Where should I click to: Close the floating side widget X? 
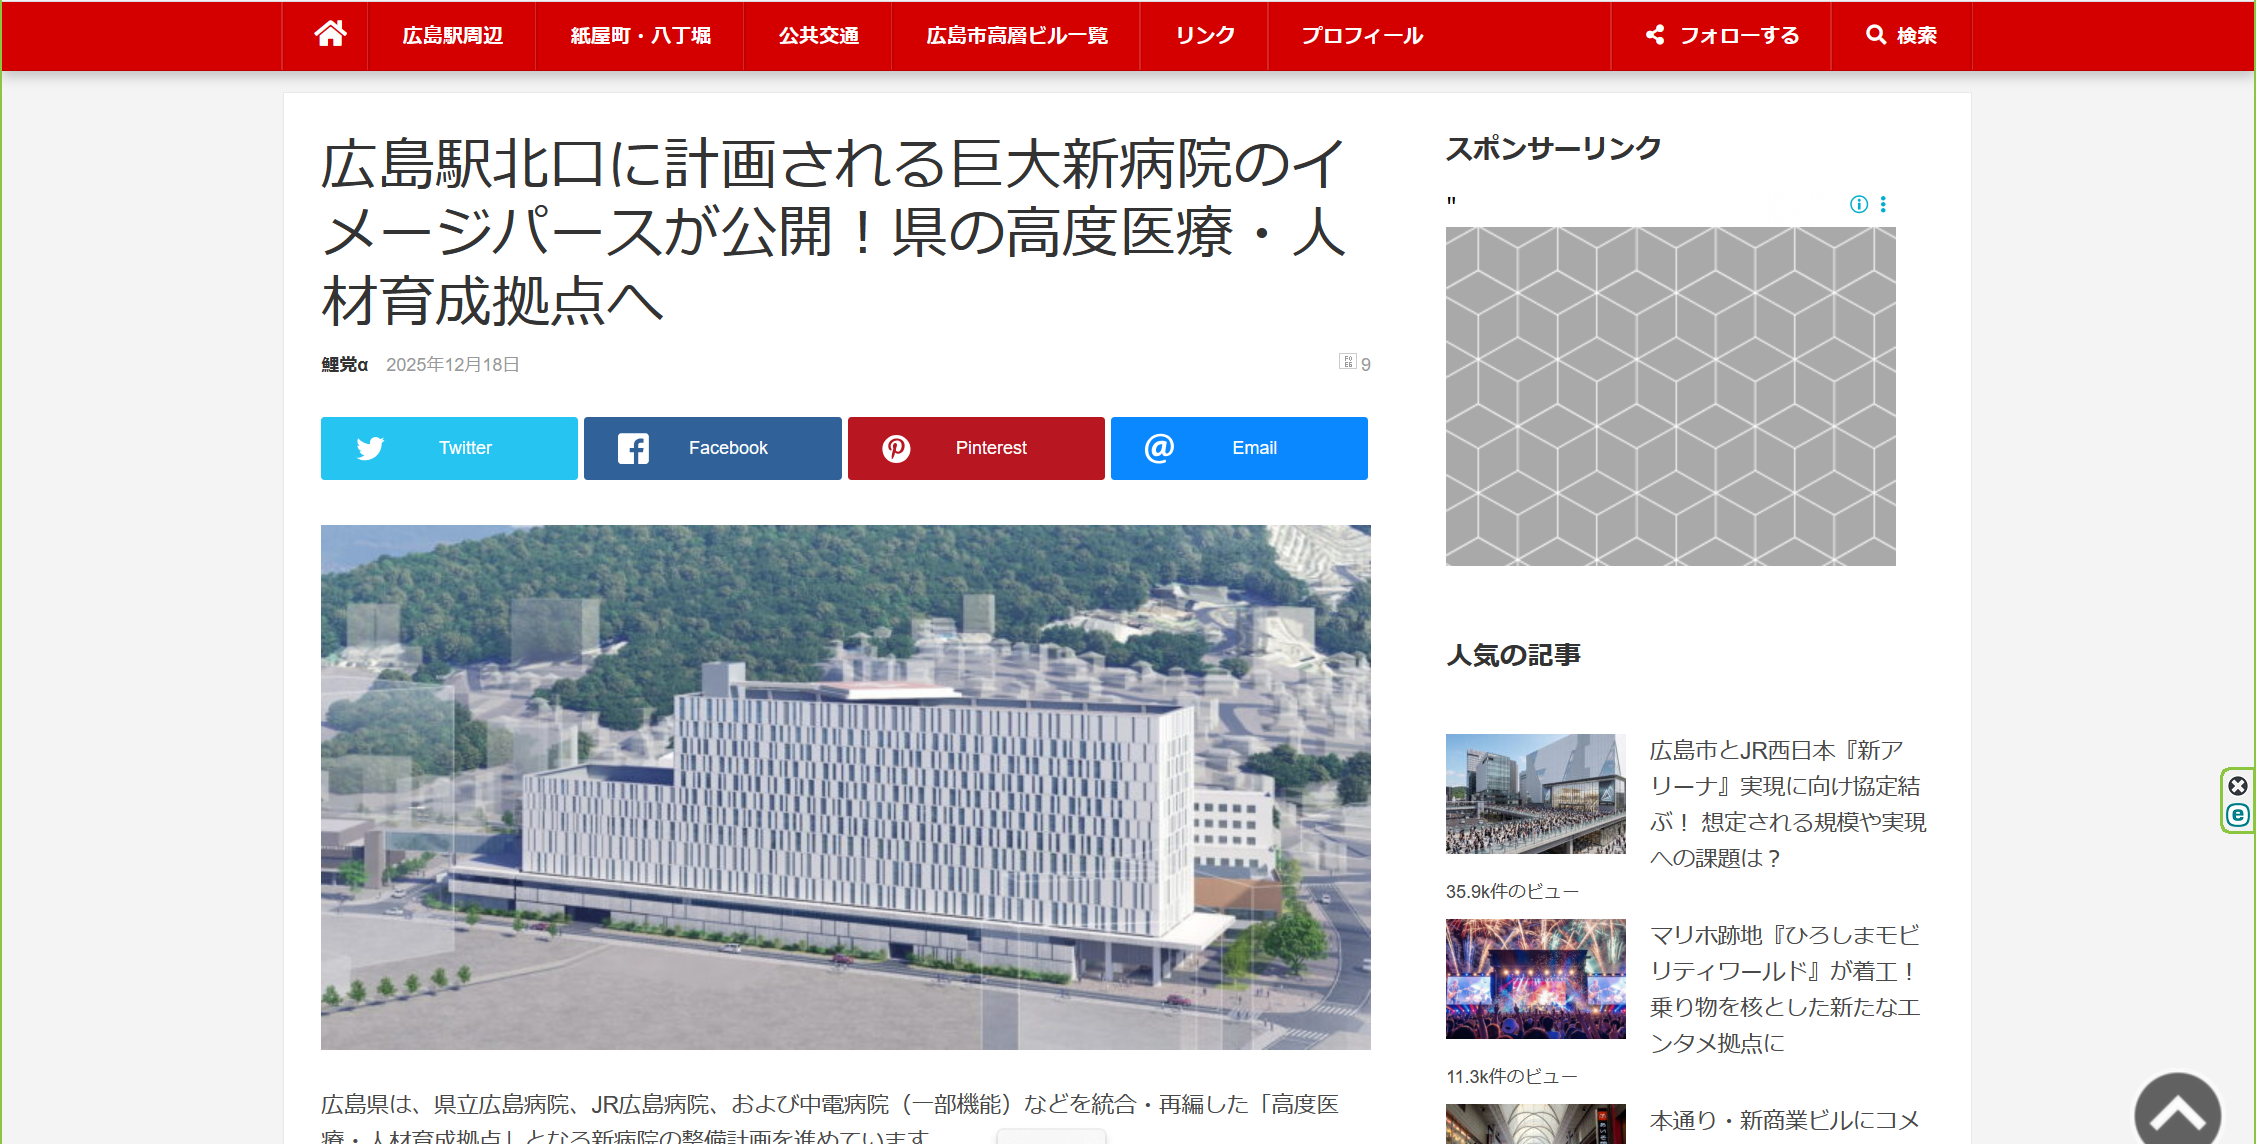2238,786
